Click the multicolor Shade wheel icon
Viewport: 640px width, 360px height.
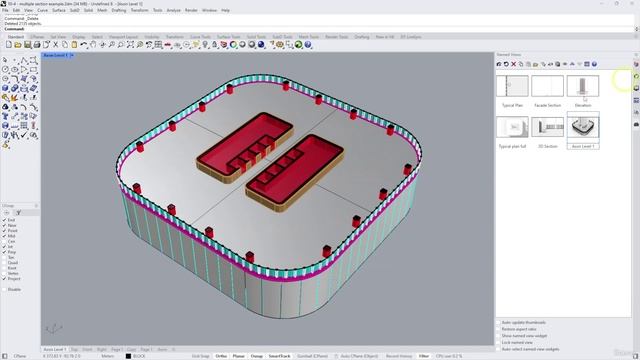[x=233, y=44]
